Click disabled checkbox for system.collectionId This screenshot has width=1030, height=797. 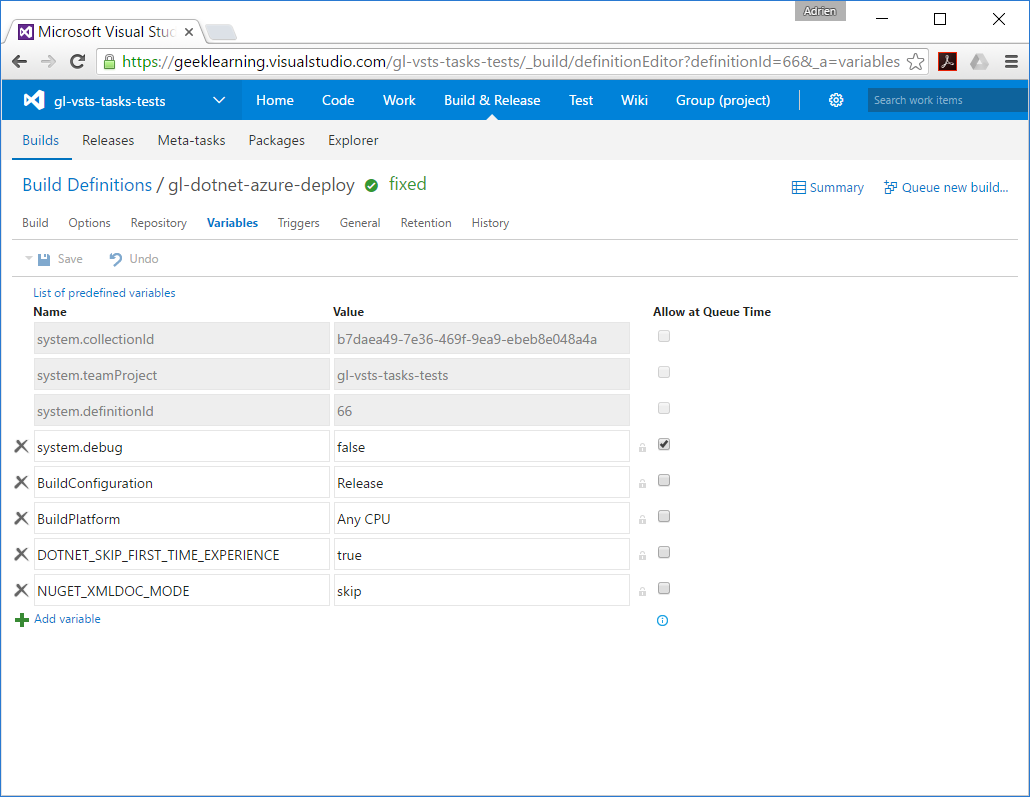pos(664,336)
